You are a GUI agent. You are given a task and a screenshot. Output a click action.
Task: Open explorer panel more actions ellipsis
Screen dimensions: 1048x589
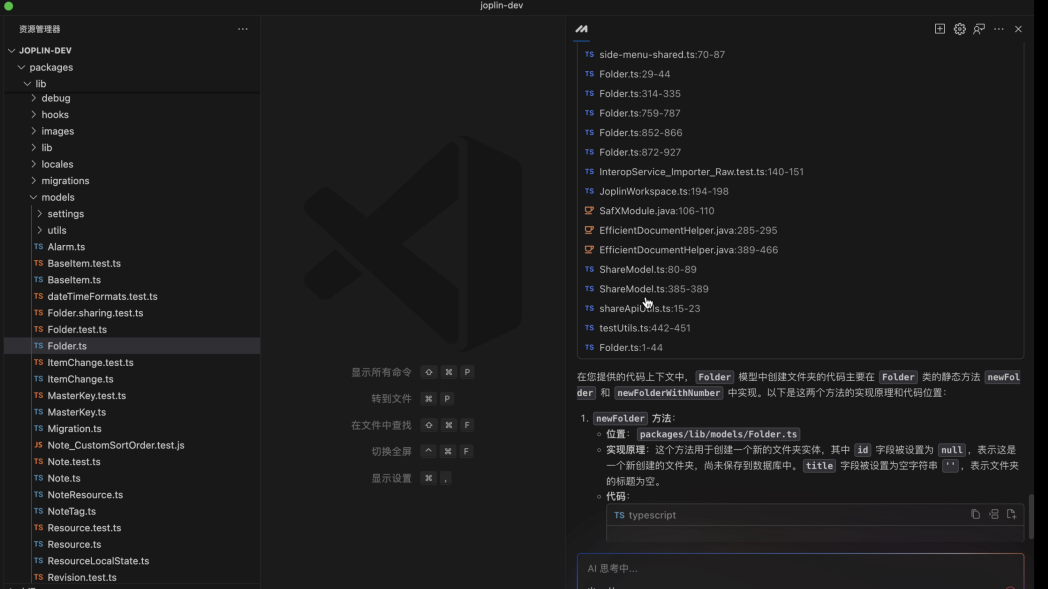(x=242, y=29)
